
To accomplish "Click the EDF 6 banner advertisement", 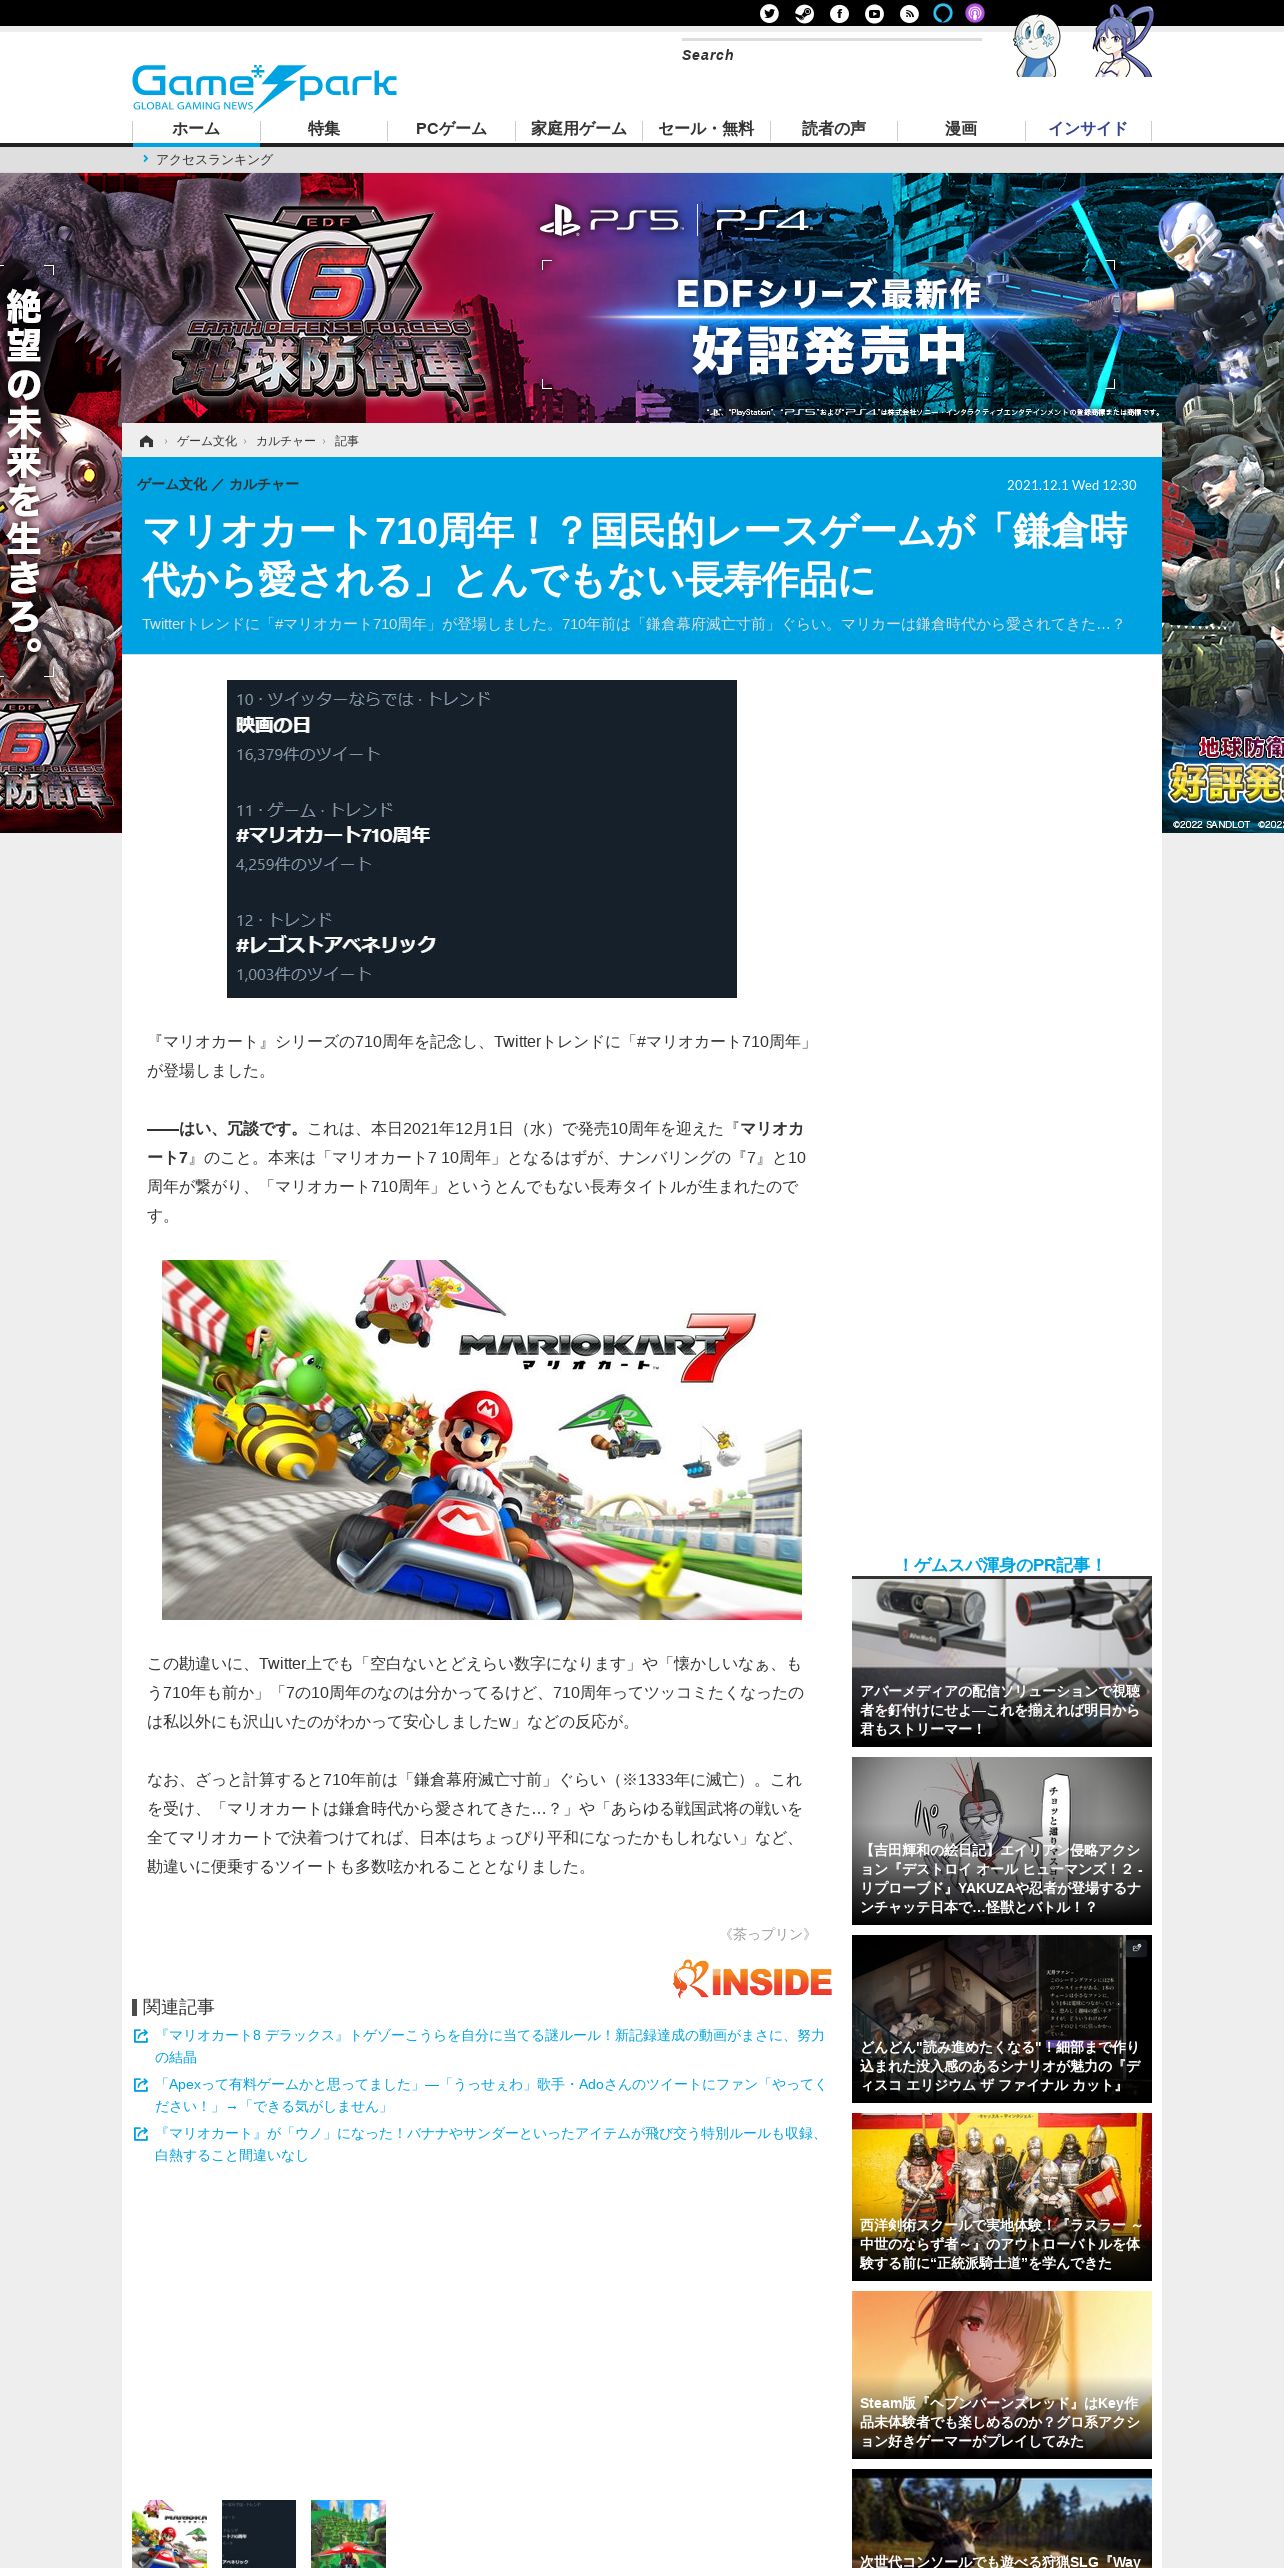I will click(642, 298).
